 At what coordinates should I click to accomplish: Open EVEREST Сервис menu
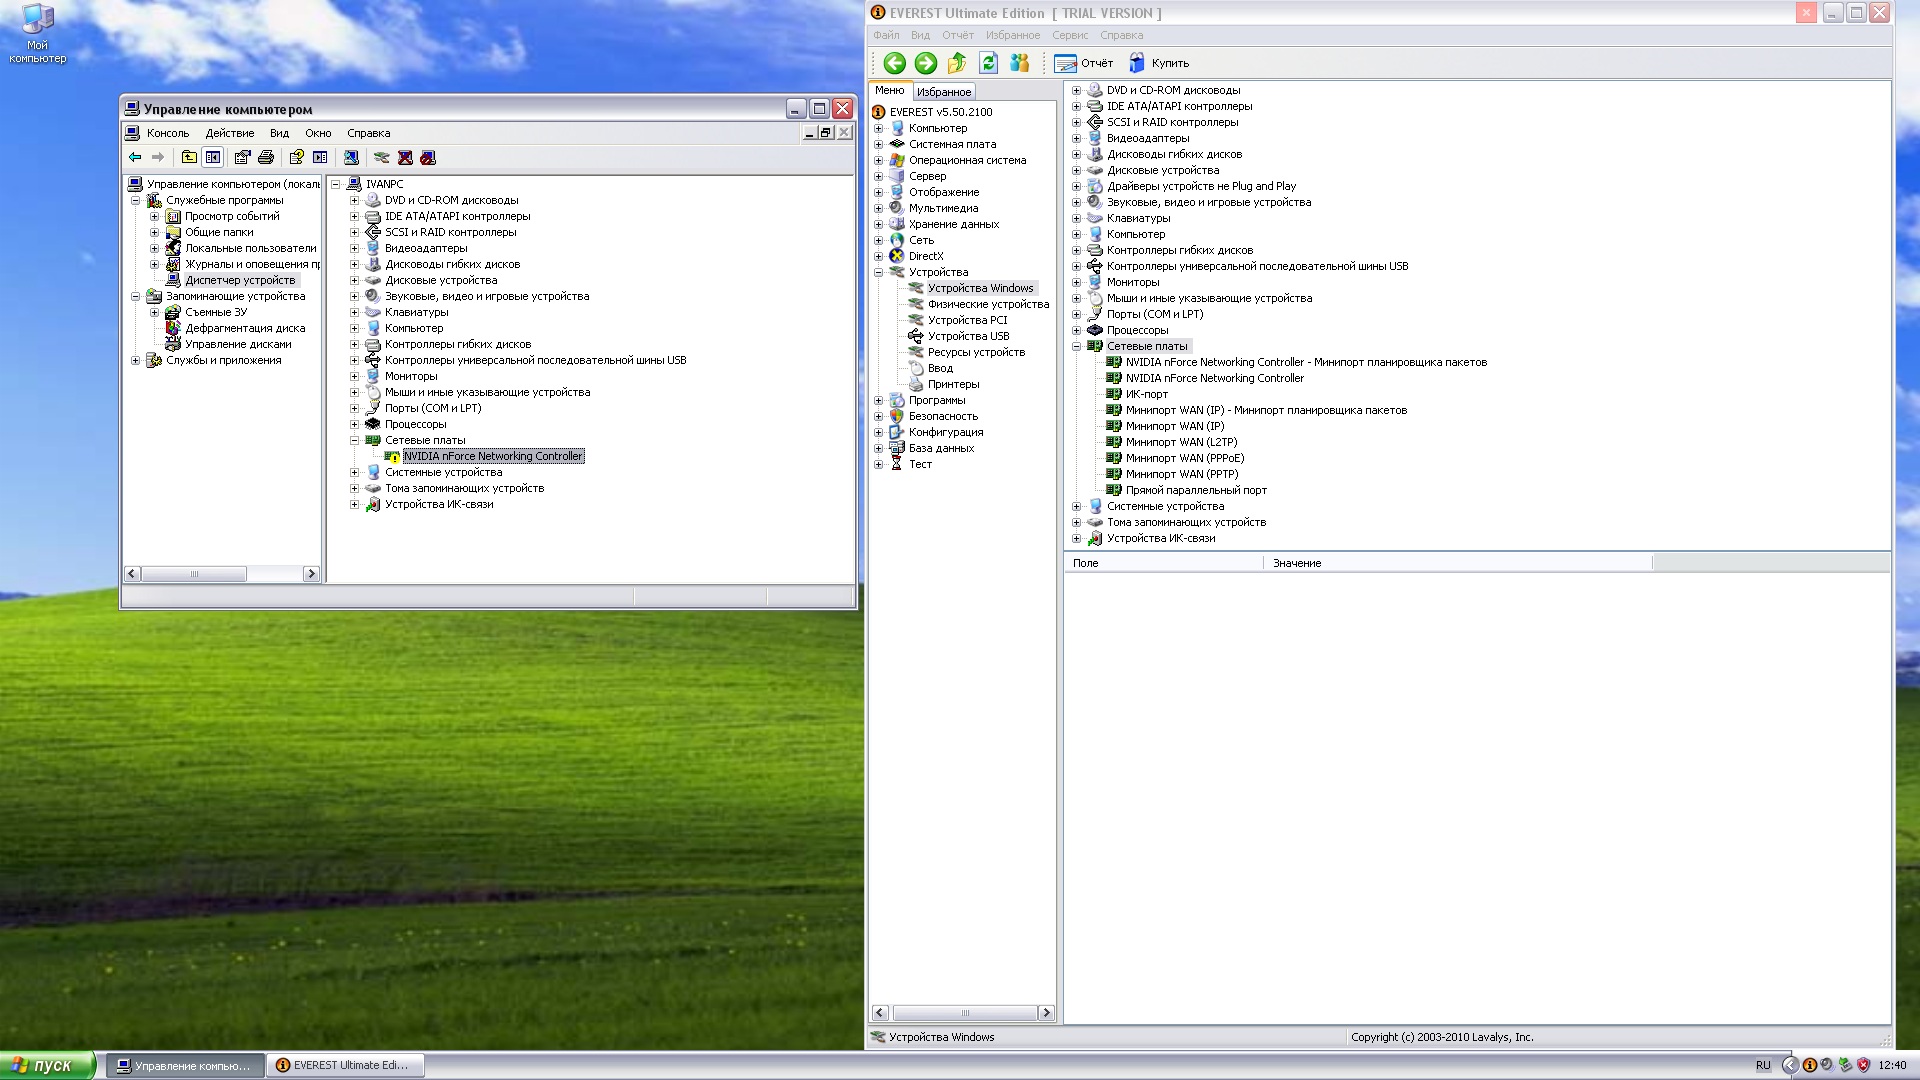tap(1070, 35)
